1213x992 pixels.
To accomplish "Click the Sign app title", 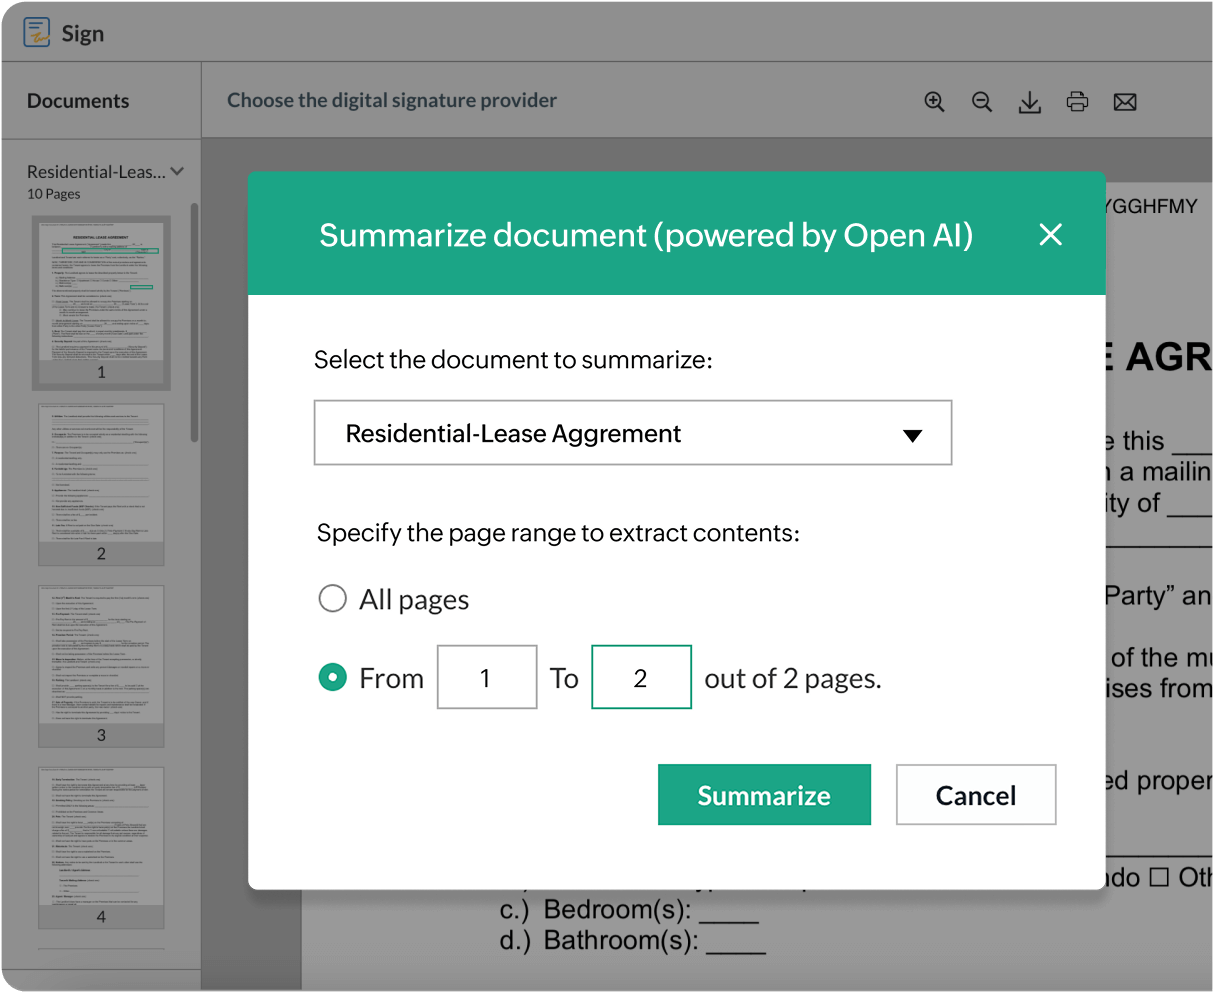I will coord(83,33).
